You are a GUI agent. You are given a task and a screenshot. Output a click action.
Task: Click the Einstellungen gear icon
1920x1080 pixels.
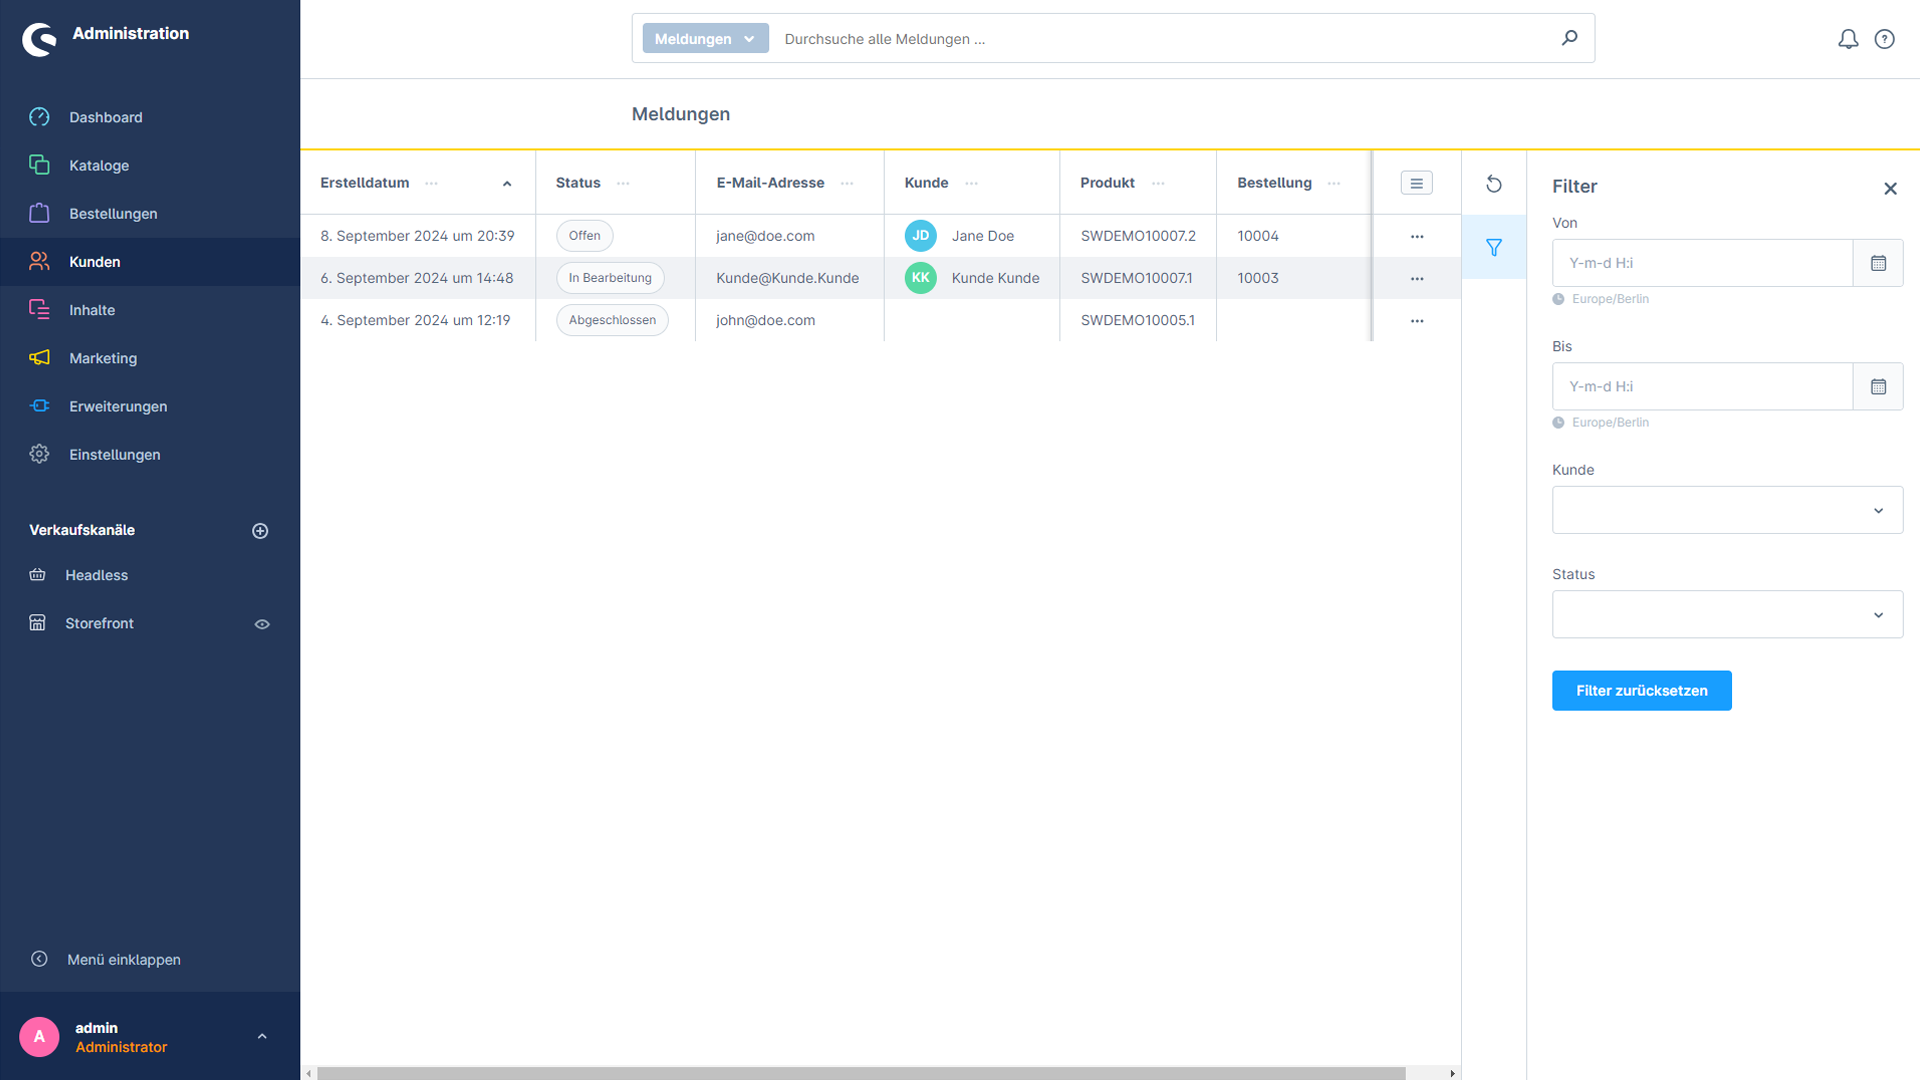click(x=39, y=453)
